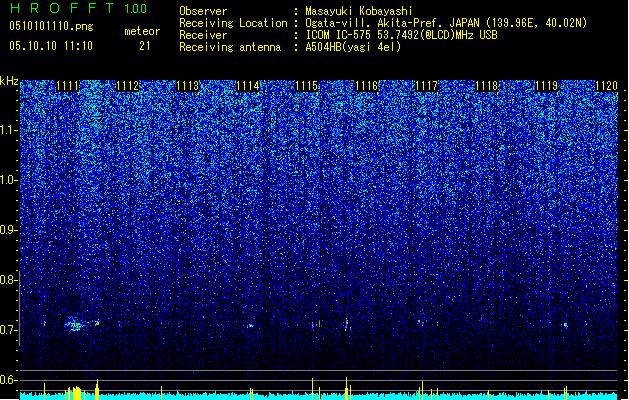Click the A504HB(yagi 4el) antenna text
Screen dimensions: 629x400
click(353, 47)
